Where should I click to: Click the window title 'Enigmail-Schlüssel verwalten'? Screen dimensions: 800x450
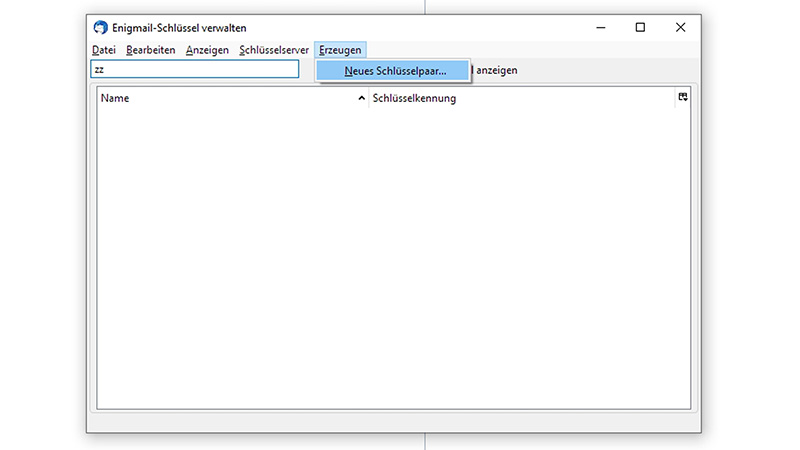pos(180,27)
